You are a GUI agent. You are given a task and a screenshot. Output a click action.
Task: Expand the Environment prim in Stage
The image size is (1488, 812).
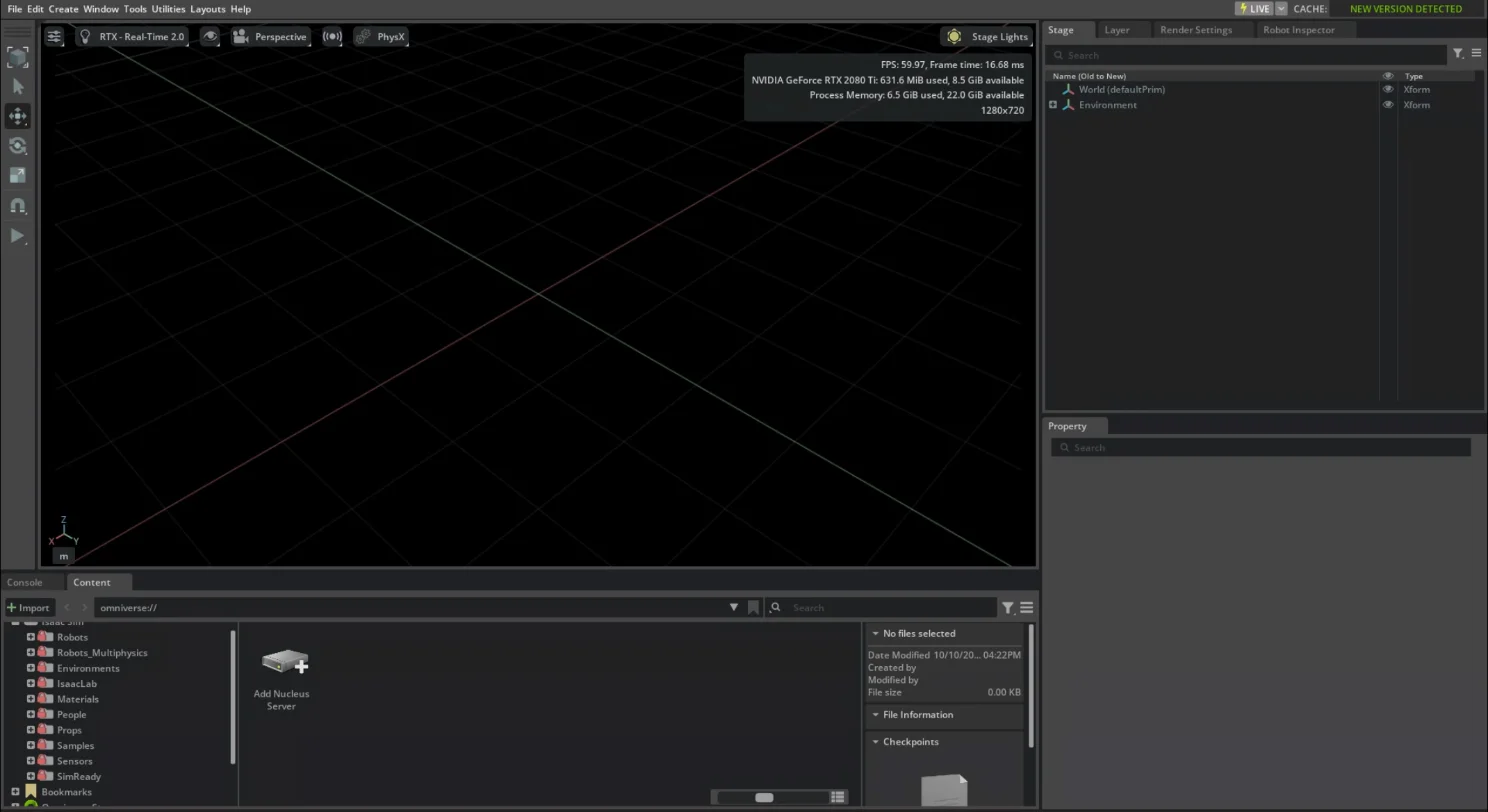[1053, 105]
